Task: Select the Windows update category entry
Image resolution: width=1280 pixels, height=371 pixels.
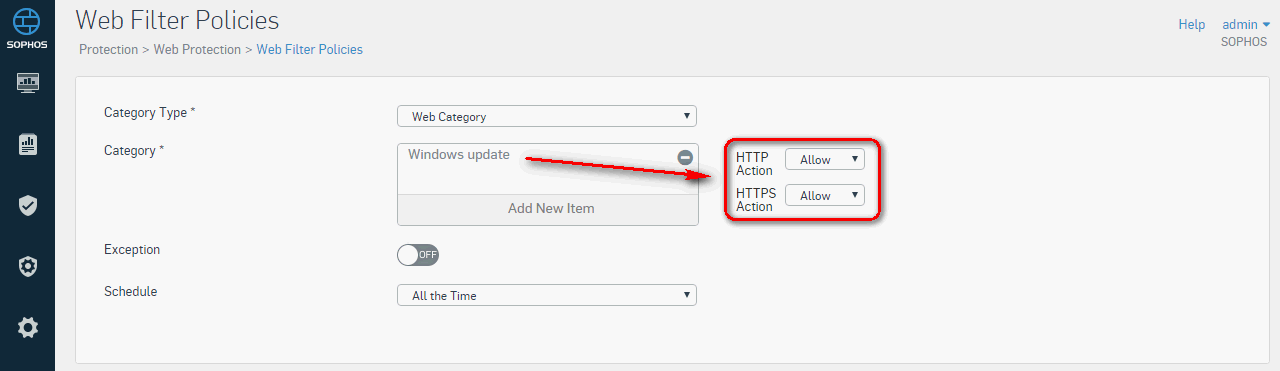Action: (459, 155)
